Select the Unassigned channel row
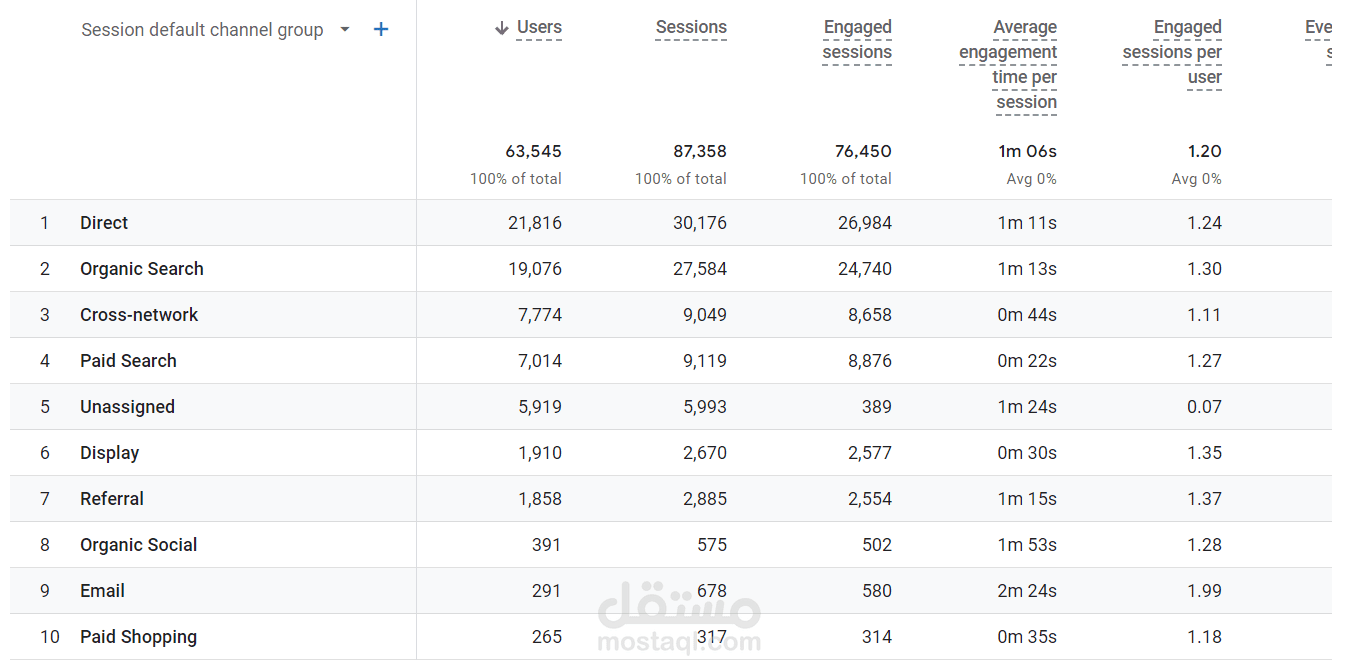 127,407
